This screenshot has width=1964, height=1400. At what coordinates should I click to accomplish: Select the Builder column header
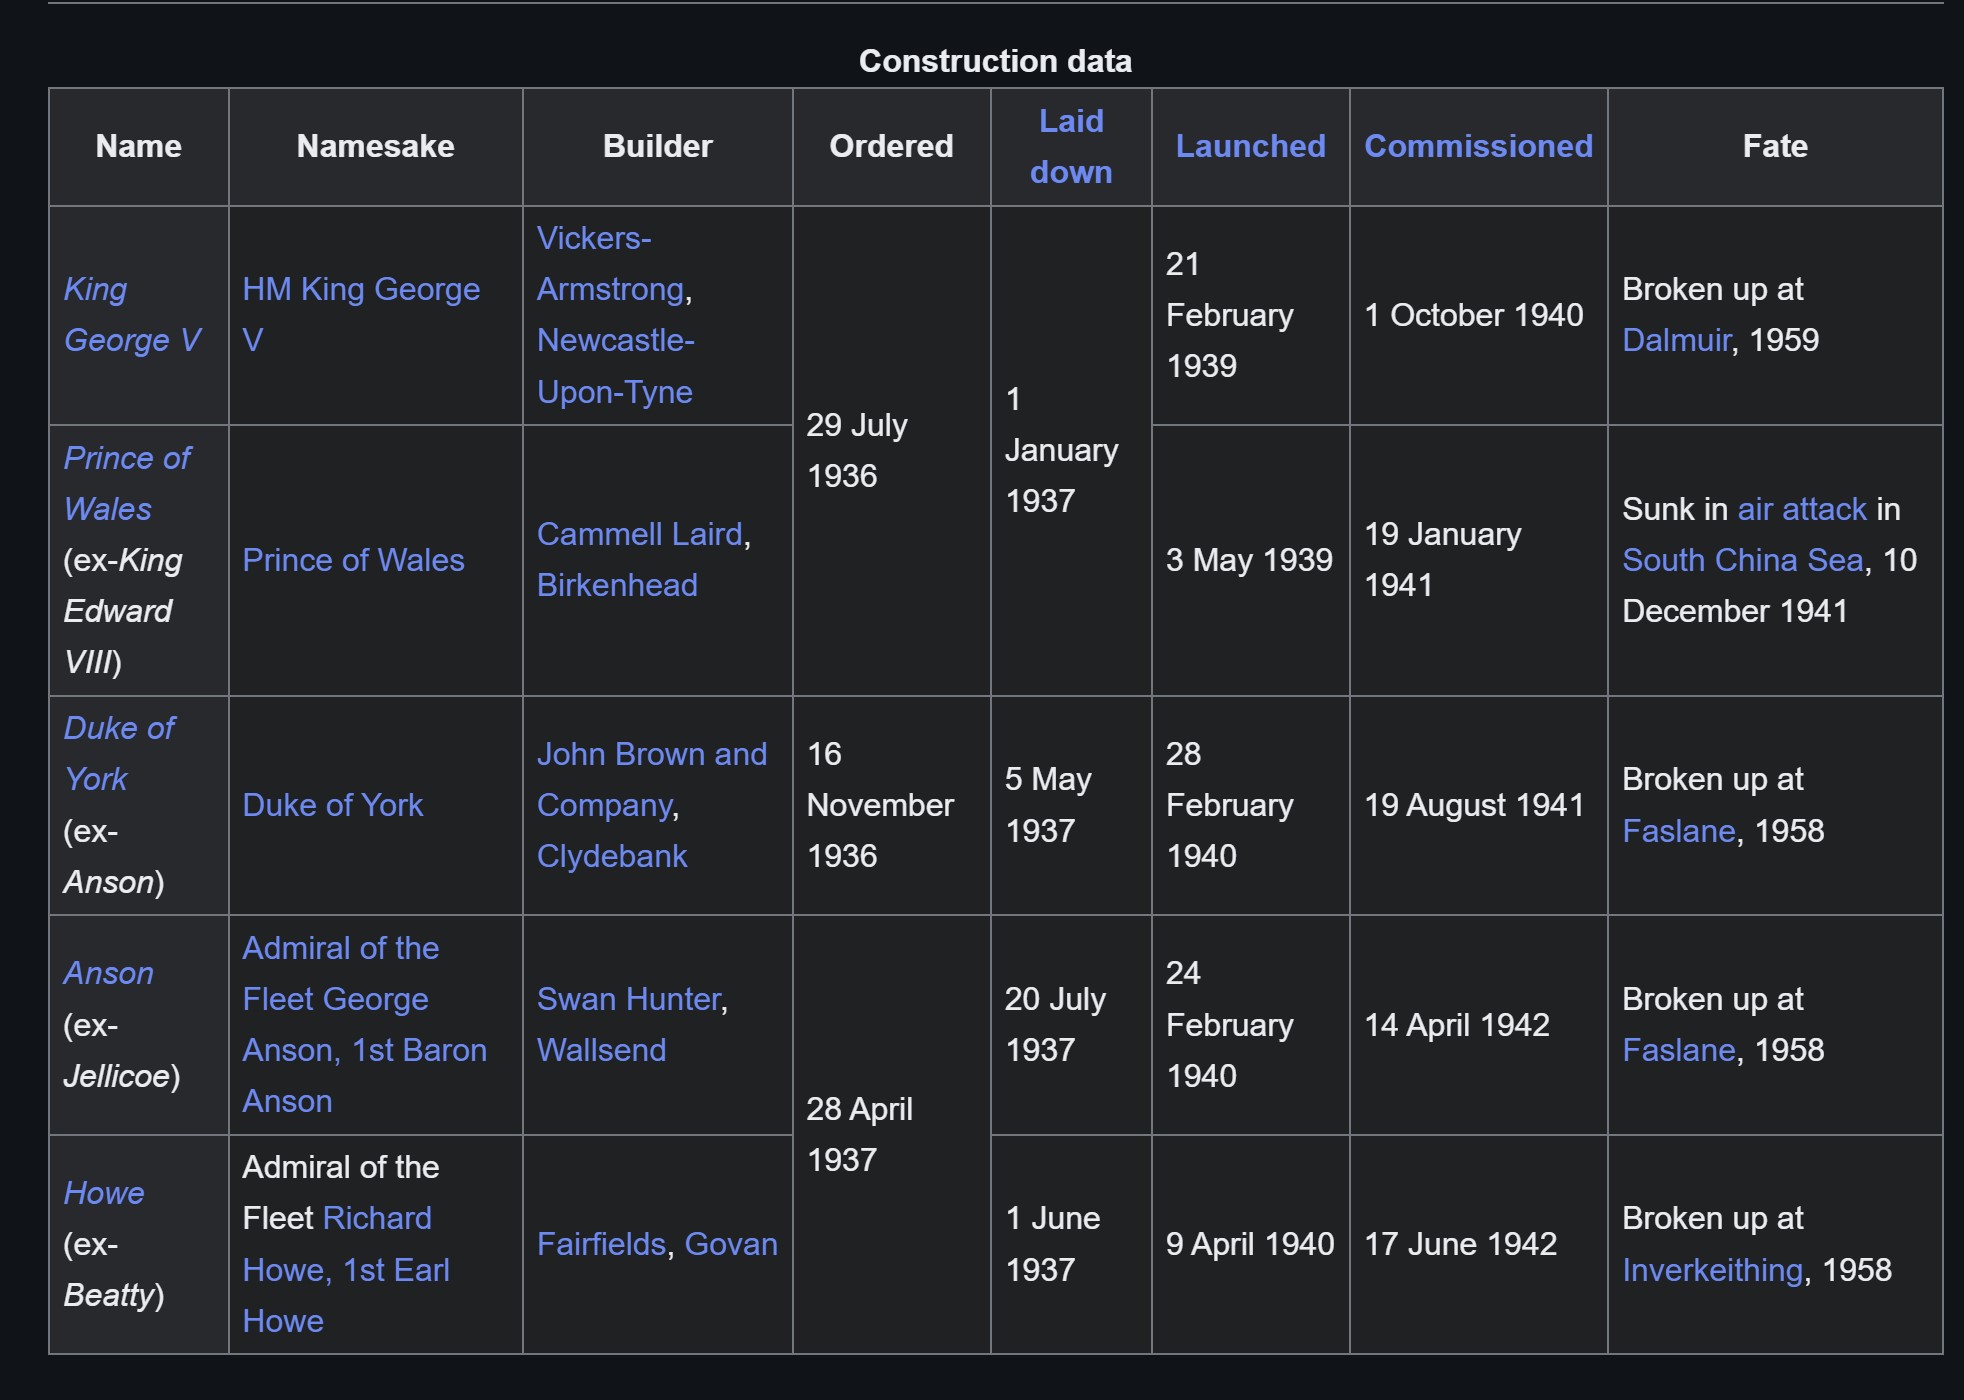point(658,147)
